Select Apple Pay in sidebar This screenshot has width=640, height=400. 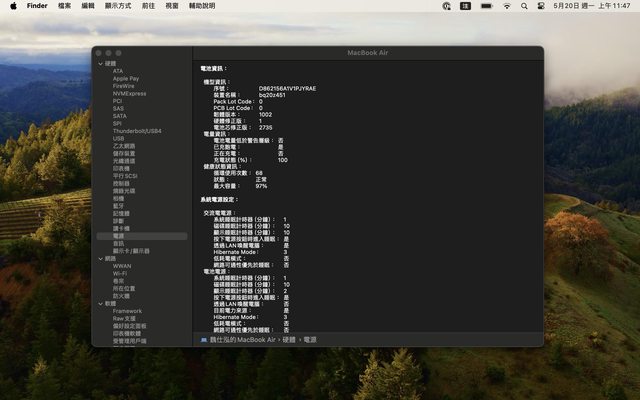[x=126, y=78]
